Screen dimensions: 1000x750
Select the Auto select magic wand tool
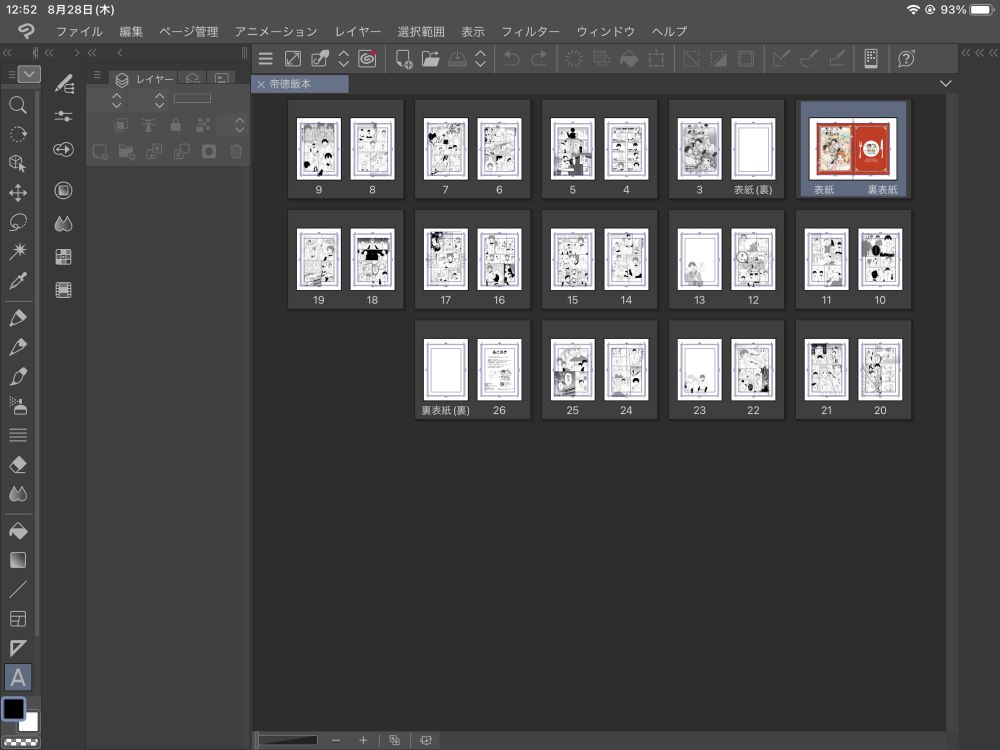[x=18, y=251]
